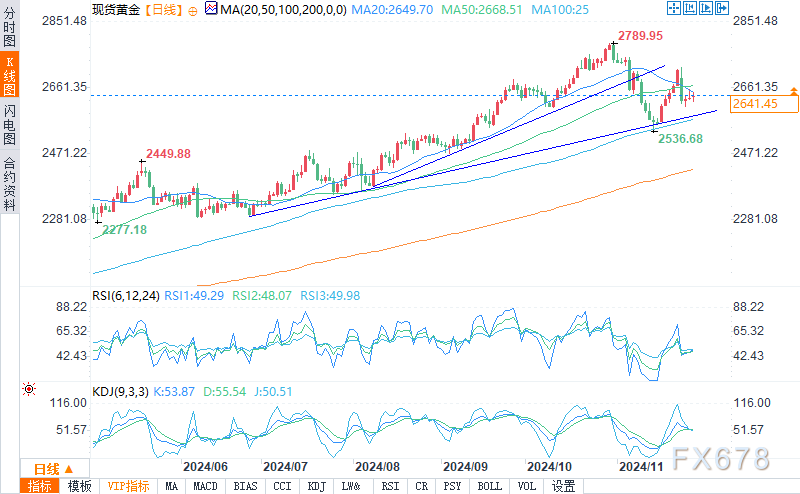Open the 【日线】 period label in chart title
The height and width of the screenshot is (494, 800).
(x=163, y=10)
